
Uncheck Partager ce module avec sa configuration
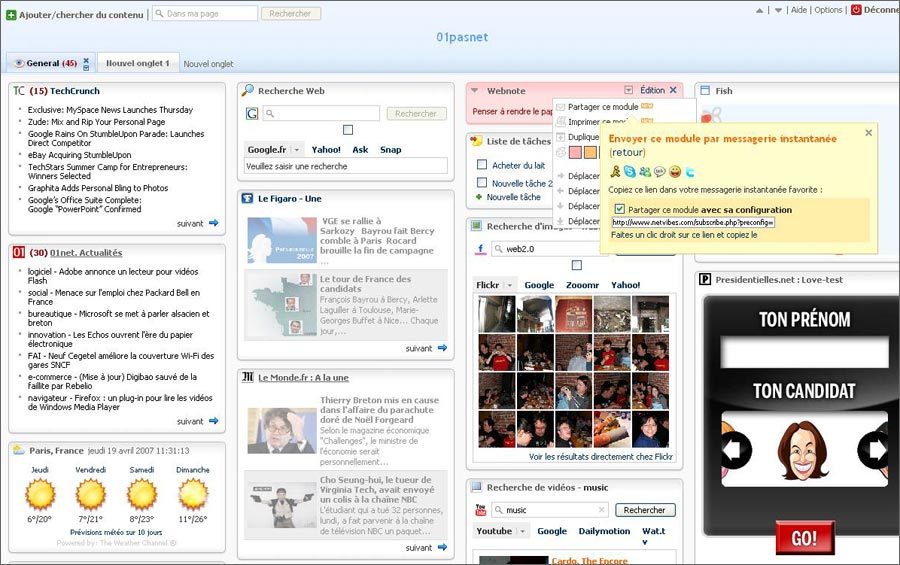[619, 209]
